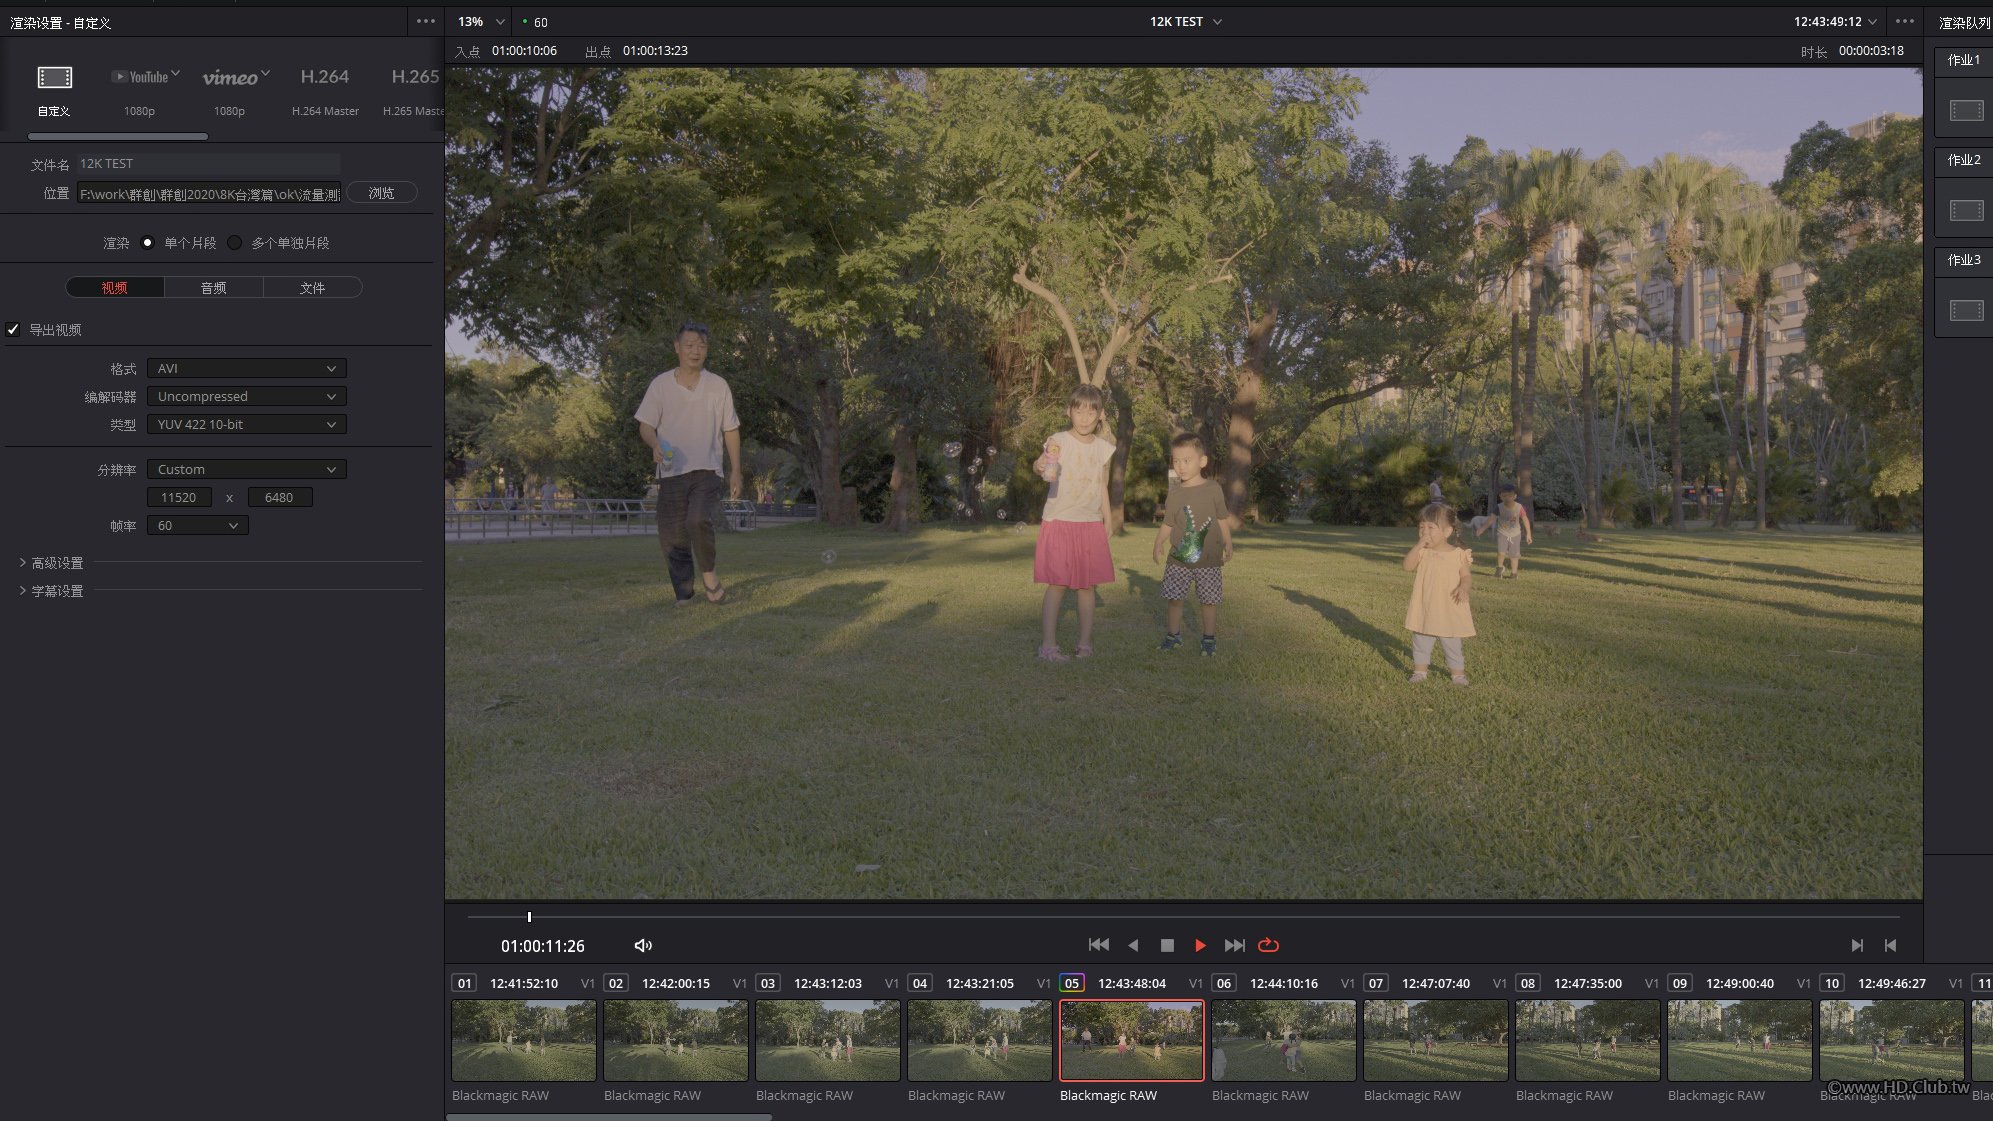Viewport: 1993px width, 1121px height.
Task: Toggle the 导出视频 export video checkbox
Action: point(14,329)
